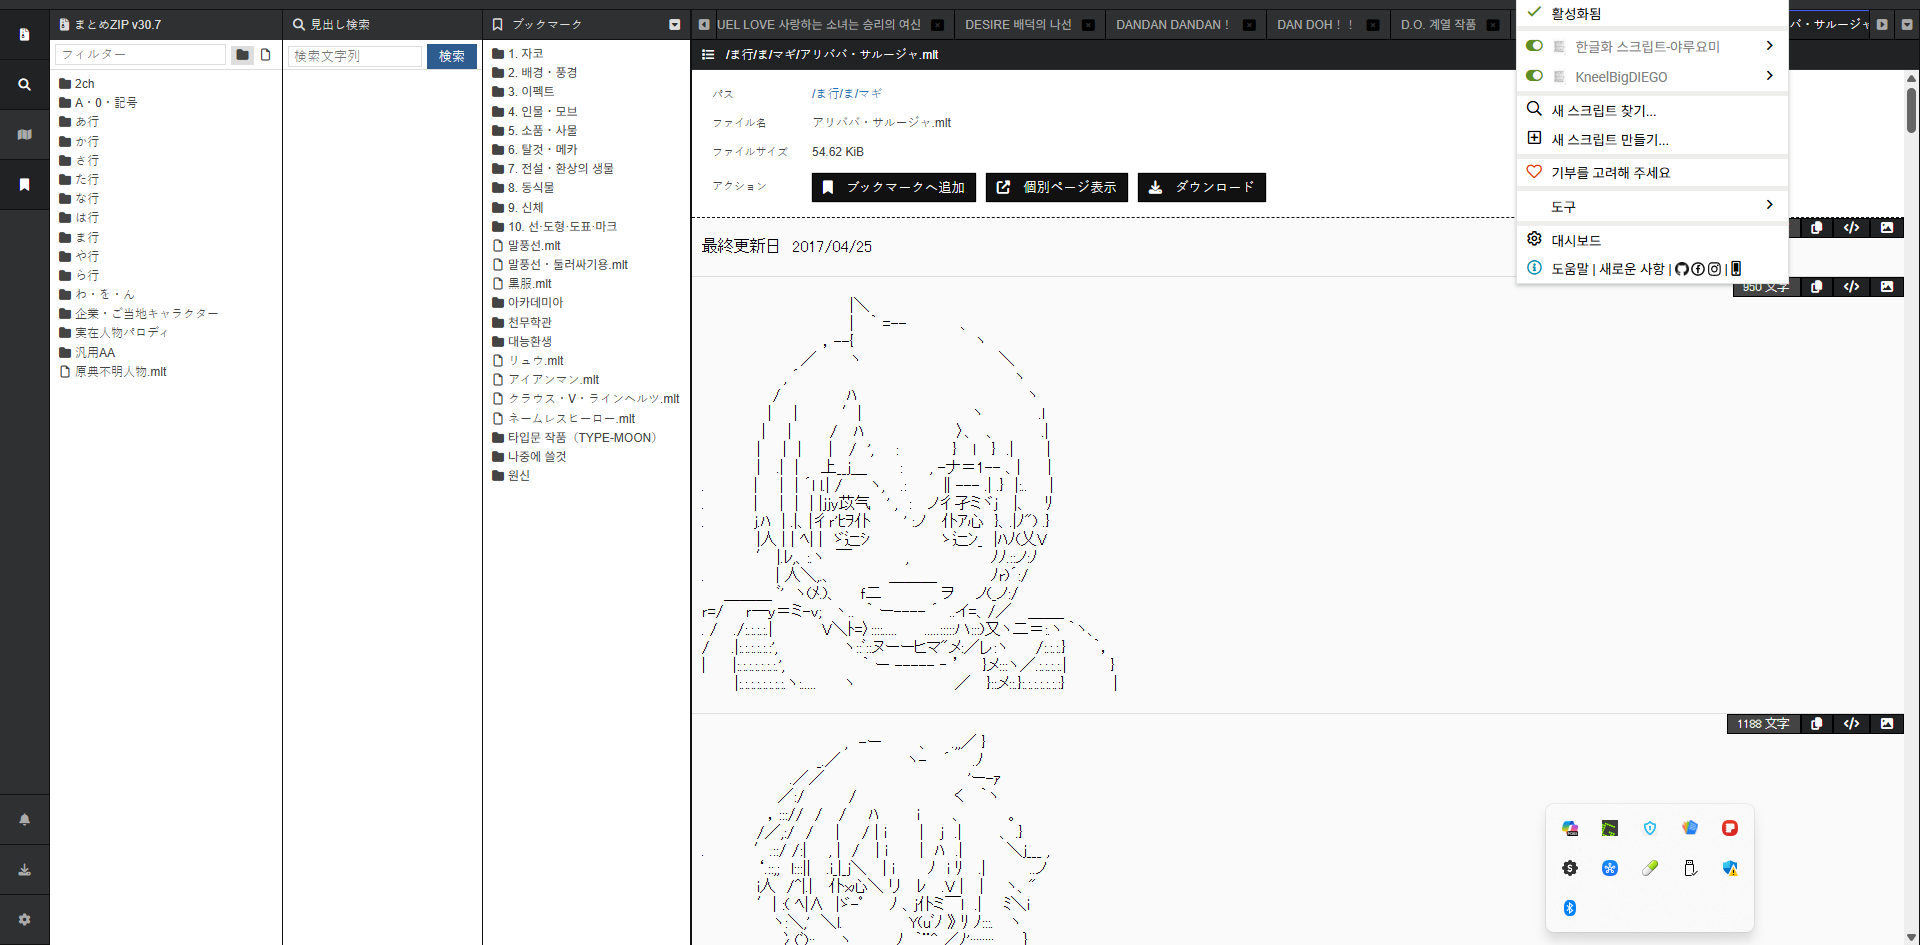1920x945 pixels.
Task: Focus the フィルター input field
Action: click(141, 55)
